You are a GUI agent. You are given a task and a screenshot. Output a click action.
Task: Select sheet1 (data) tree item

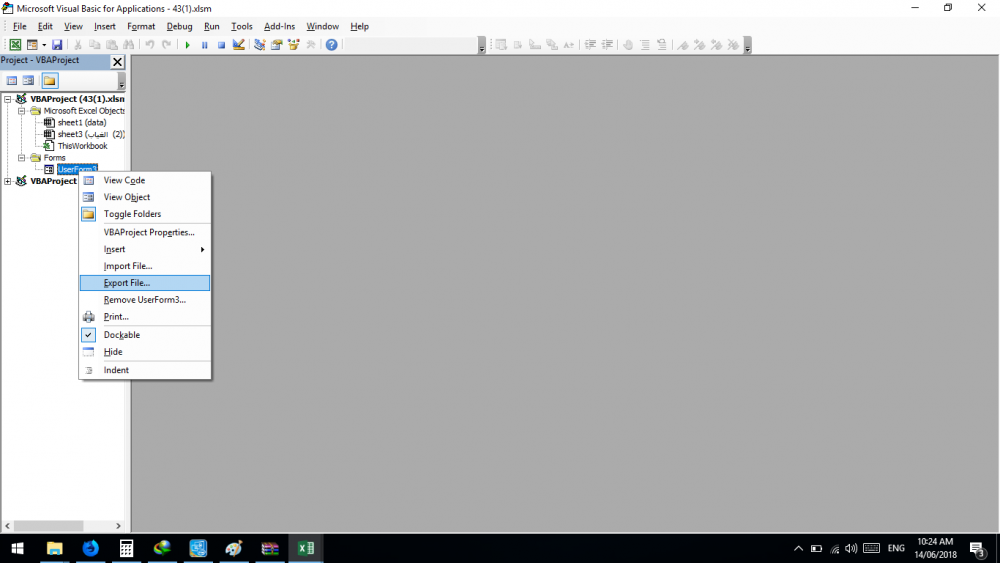(82, 122)
